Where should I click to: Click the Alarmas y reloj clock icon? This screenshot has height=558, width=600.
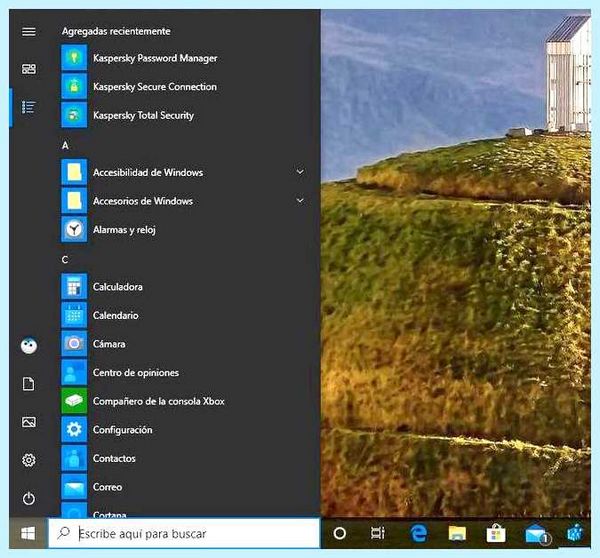point(74,229)
